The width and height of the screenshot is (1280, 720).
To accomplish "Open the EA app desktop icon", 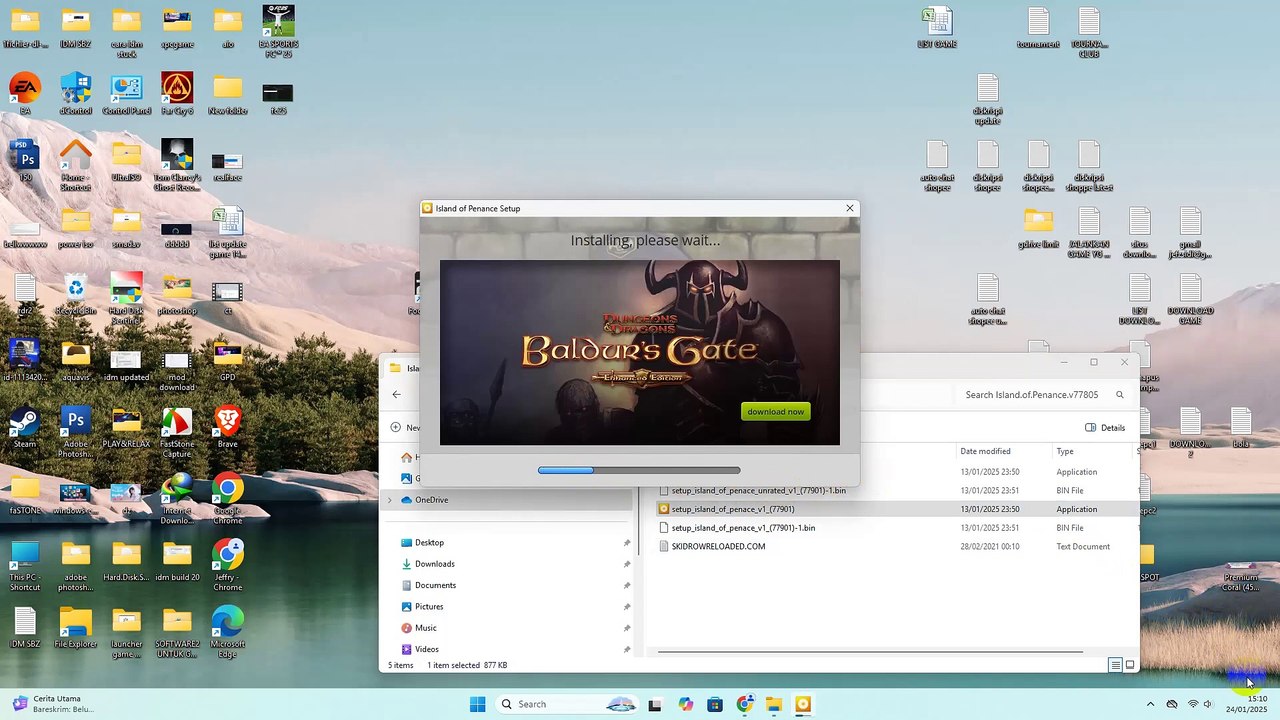I will pyautogui.click(x=25, y=93).
